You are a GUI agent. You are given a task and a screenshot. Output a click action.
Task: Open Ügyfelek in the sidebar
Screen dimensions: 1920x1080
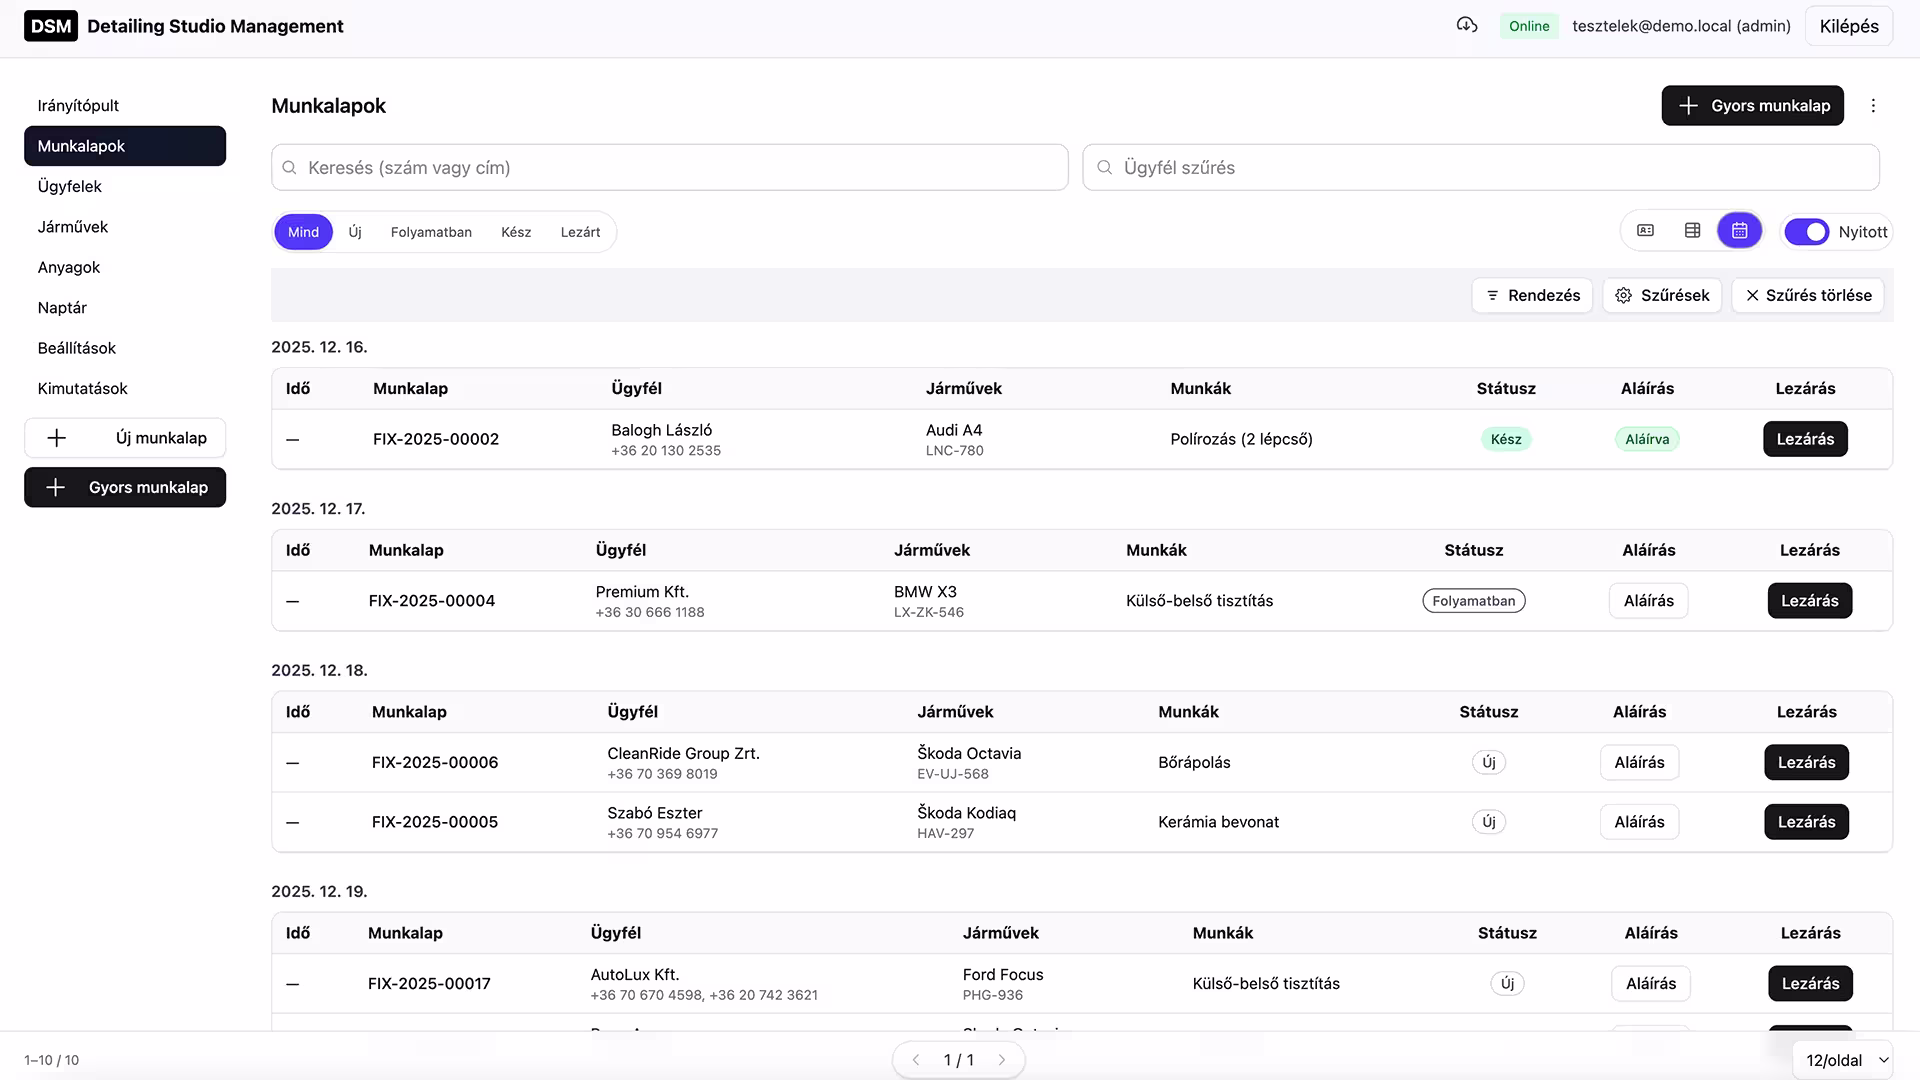pos(70,187)
